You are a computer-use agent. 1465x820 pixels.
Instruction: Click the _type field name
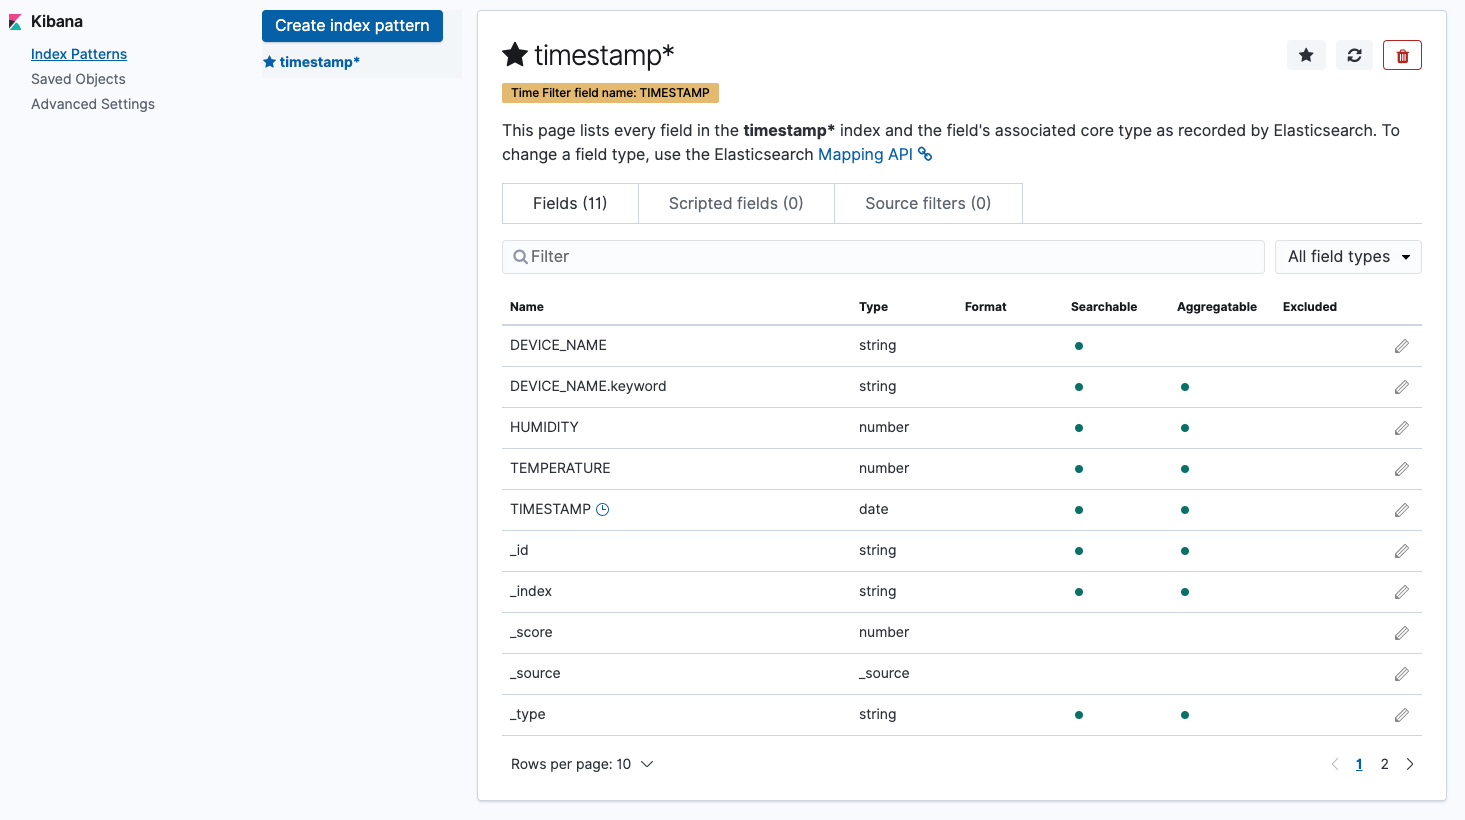[528, 714]
